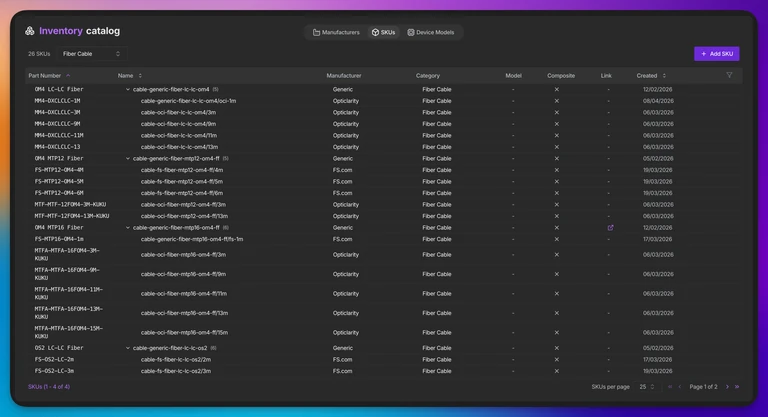Image resolution: width=768 pixels, height=417 pixels.
Task: Click the Model column header
Action: click(513, 75)
